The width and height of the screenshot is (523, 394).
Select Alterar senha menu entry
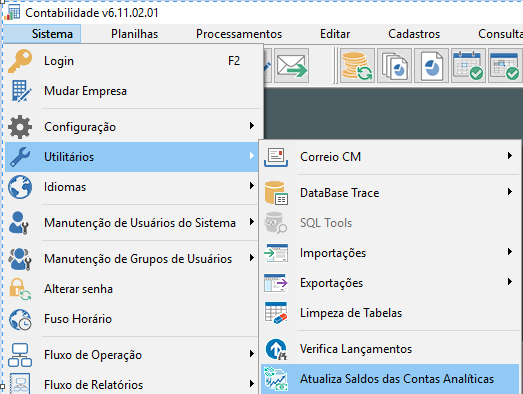coord(132,289)
